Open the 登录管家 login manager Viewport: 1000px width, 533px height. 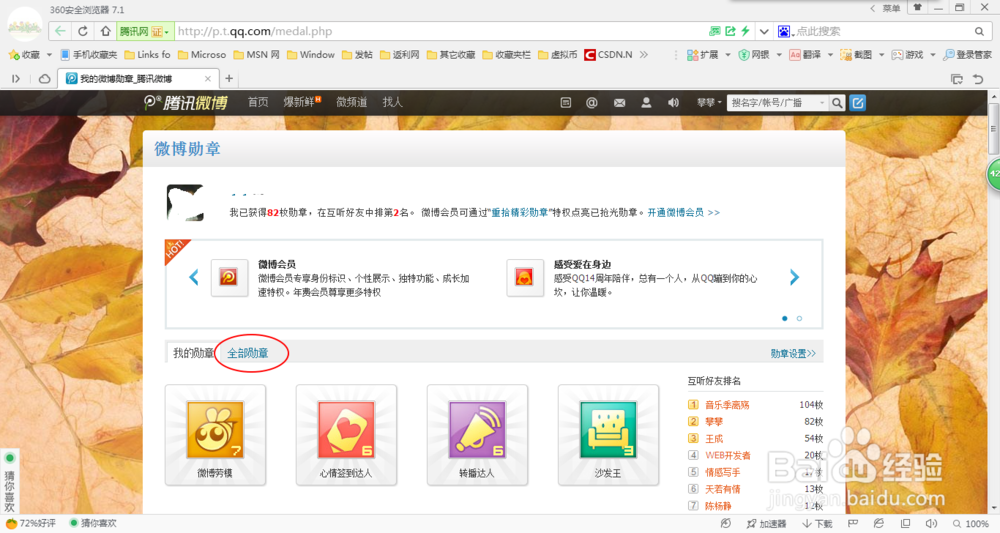(x=967, y=55)
